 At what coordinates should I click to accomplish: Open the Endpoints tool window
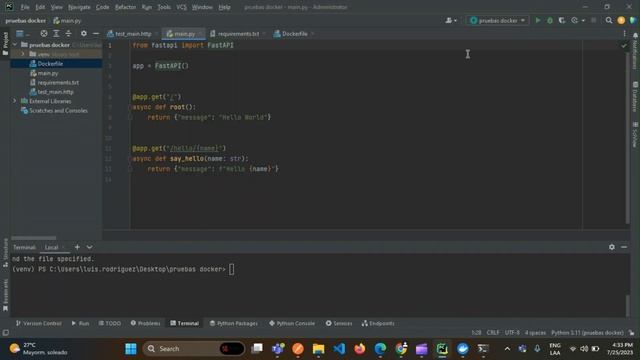pos(378,323)
